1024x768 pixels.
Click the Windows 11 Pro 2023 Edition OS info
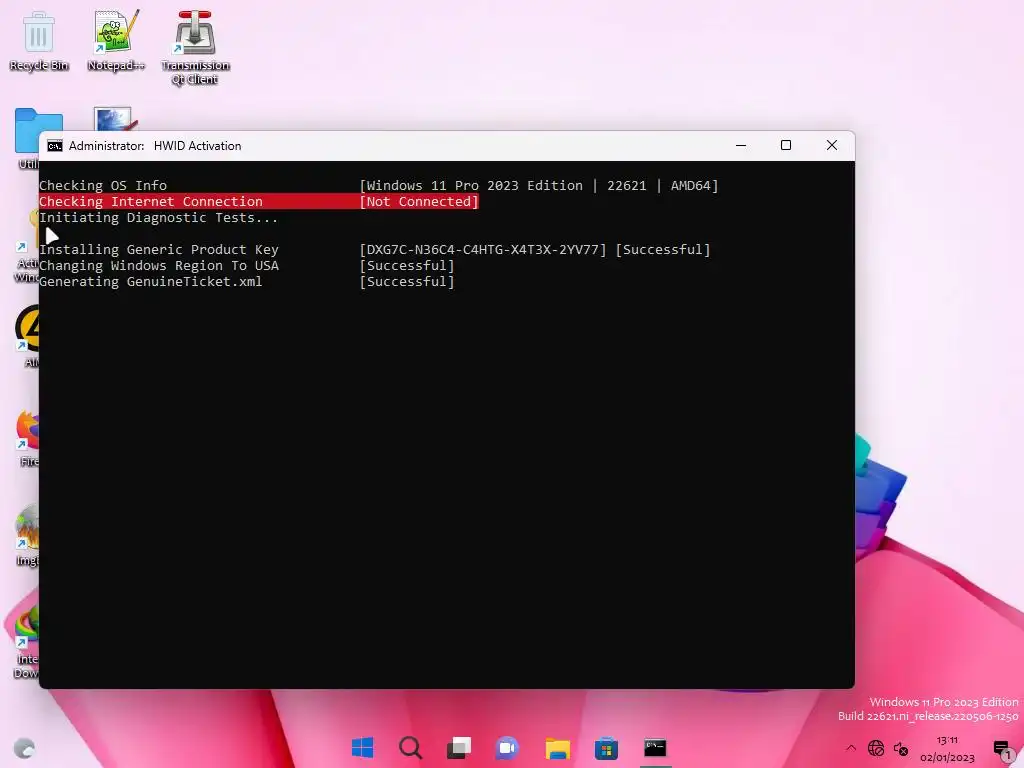[x=539, y=185]
